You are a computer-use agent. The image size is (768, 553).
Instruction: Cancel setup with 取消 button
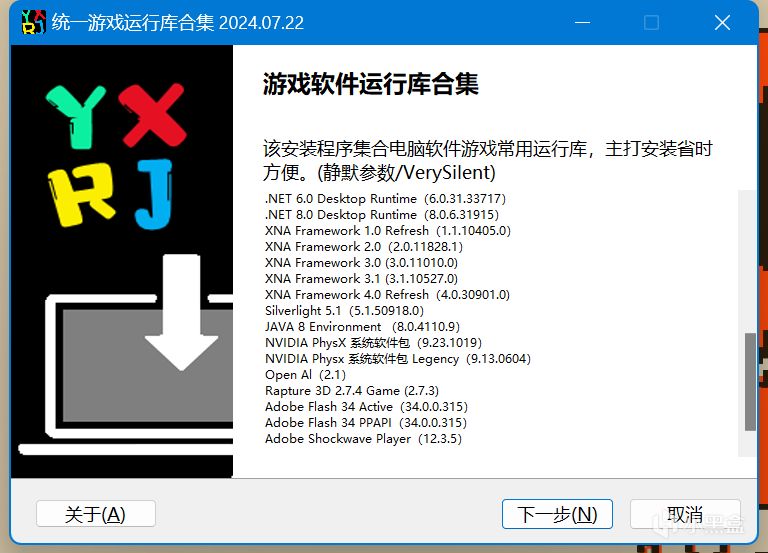point(685,514)
